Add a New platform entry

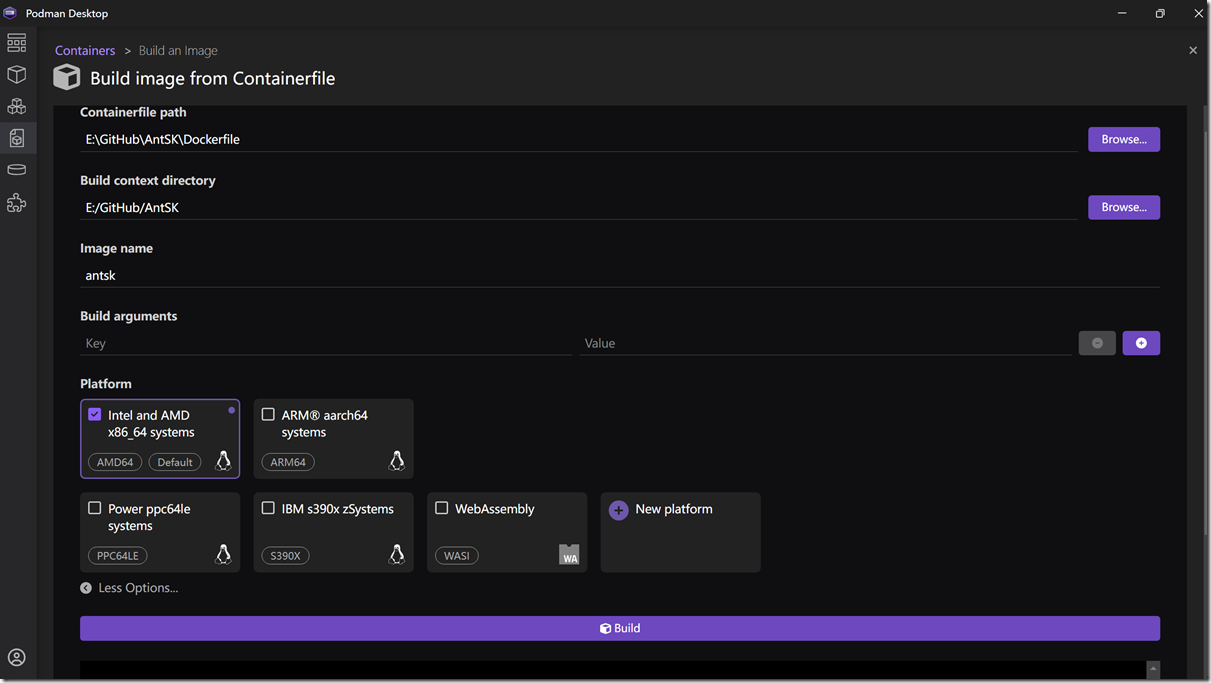[x=662, y=510]
